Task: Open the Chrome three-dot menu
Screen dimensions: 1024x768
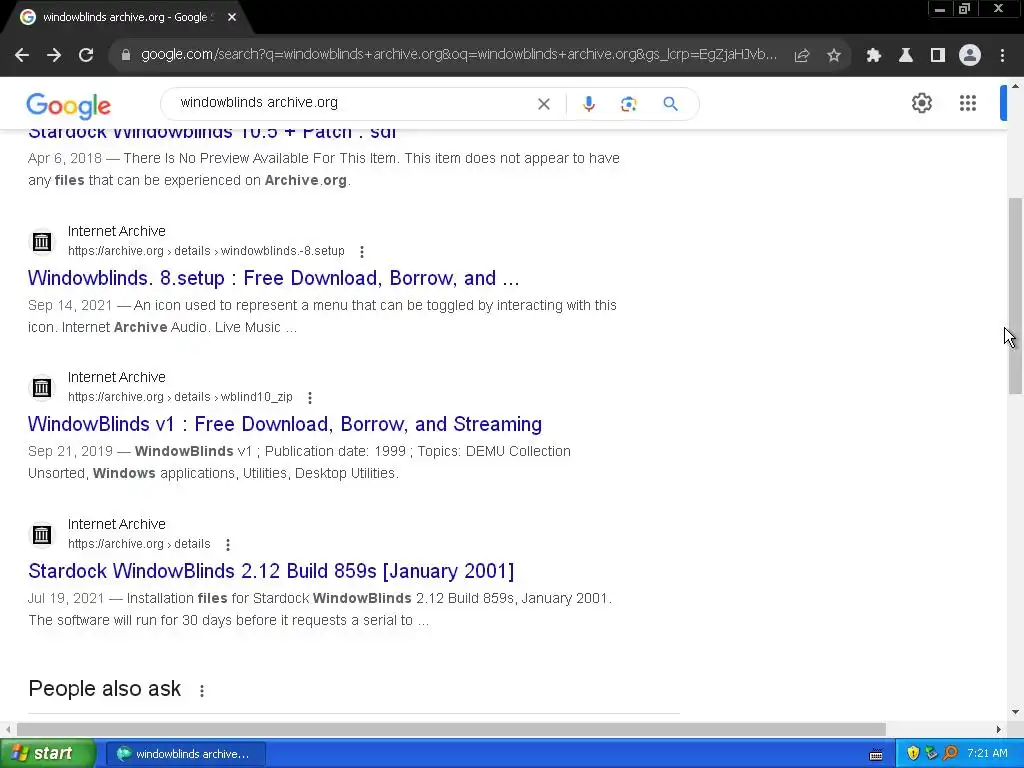Action: [1002, 56]
